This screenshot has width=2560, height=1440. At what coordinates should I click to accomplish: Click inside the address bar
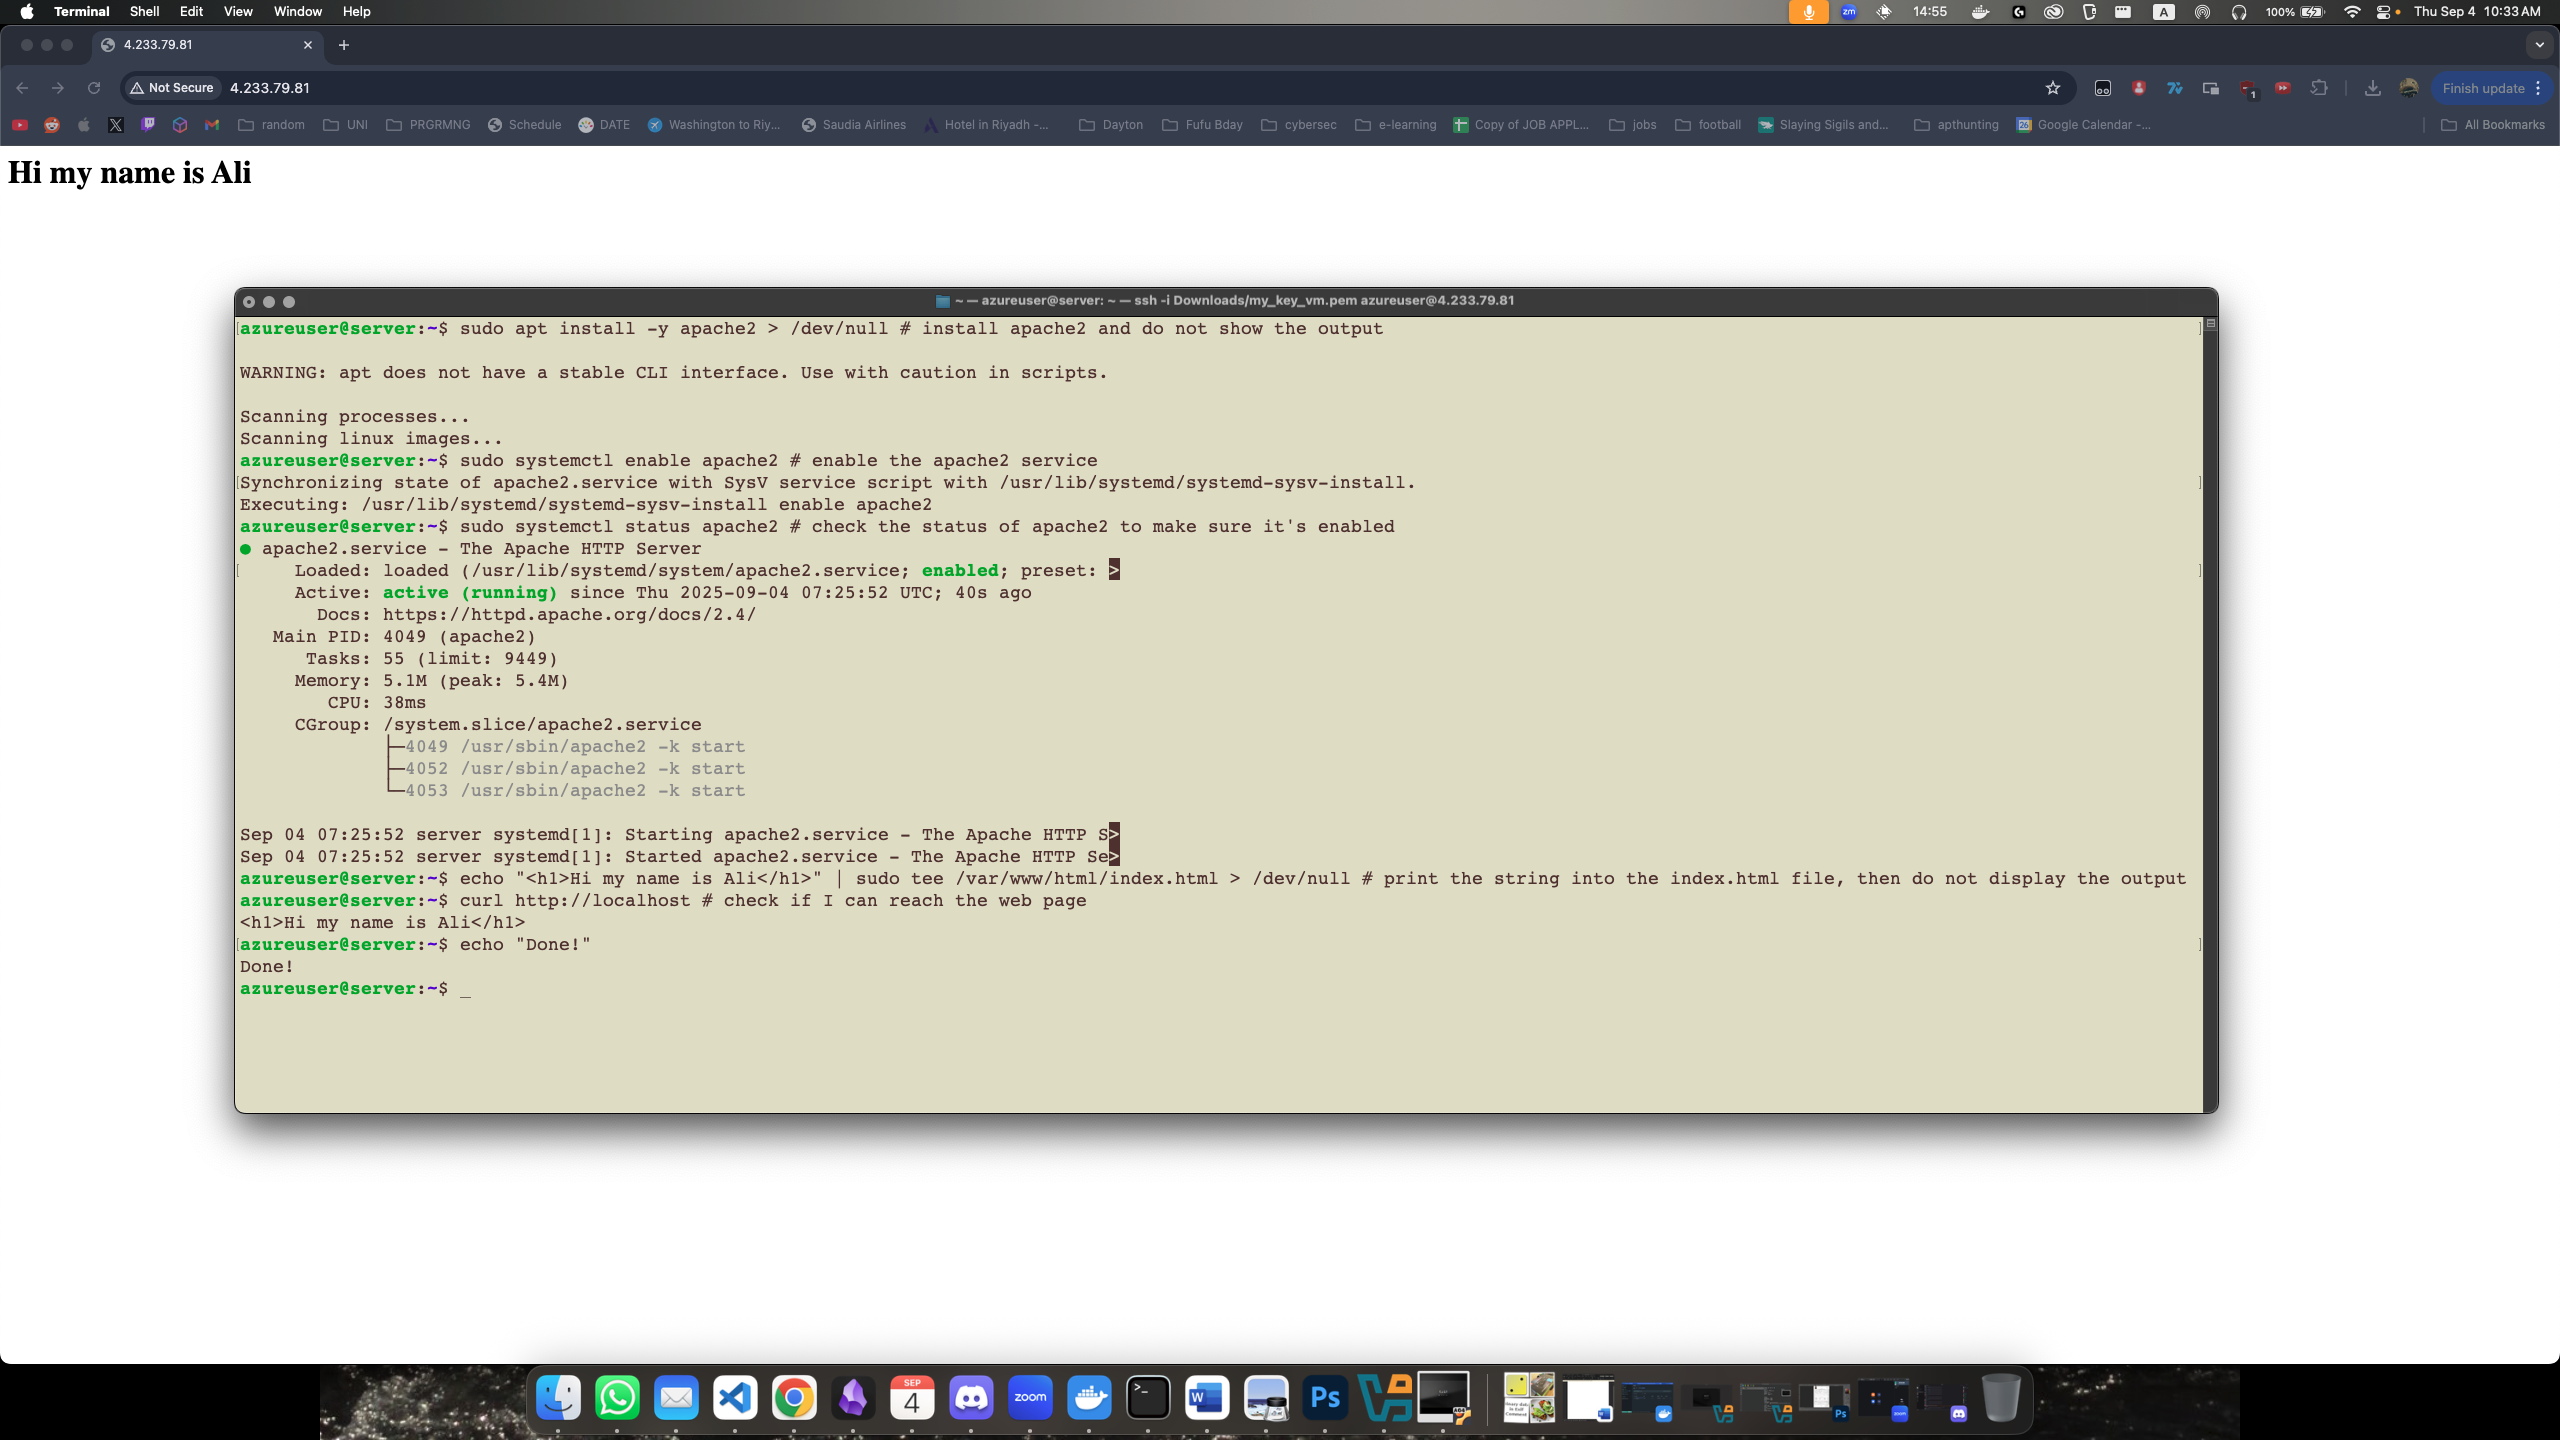point(600,88)
